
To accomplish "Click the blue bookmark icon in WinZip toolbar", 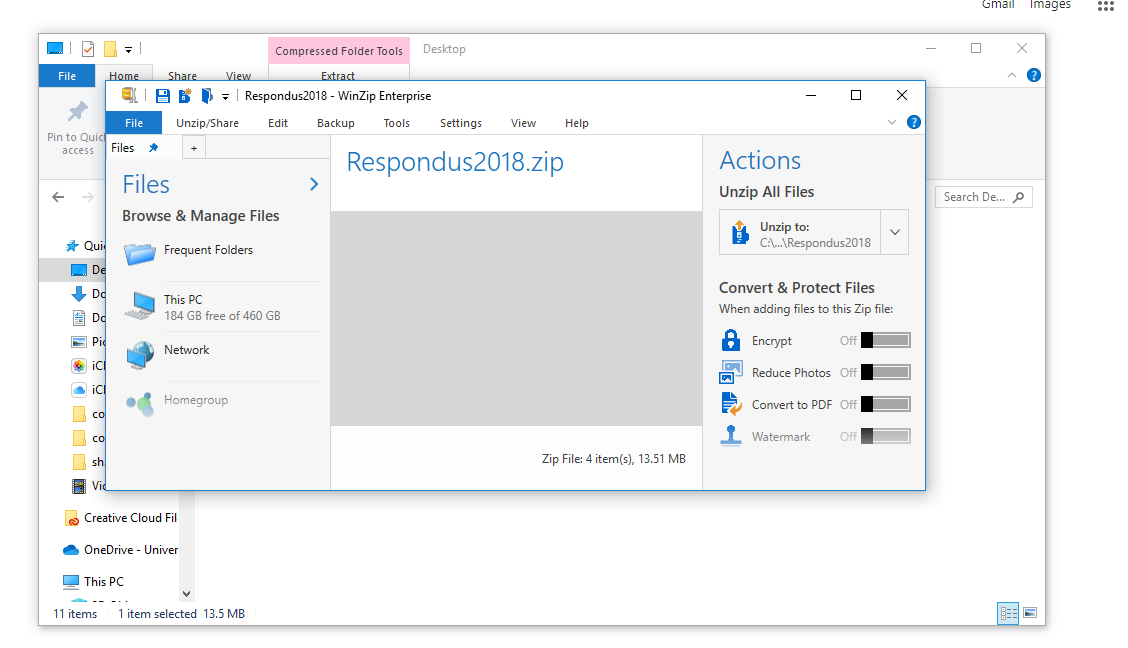I will (207, 96).
